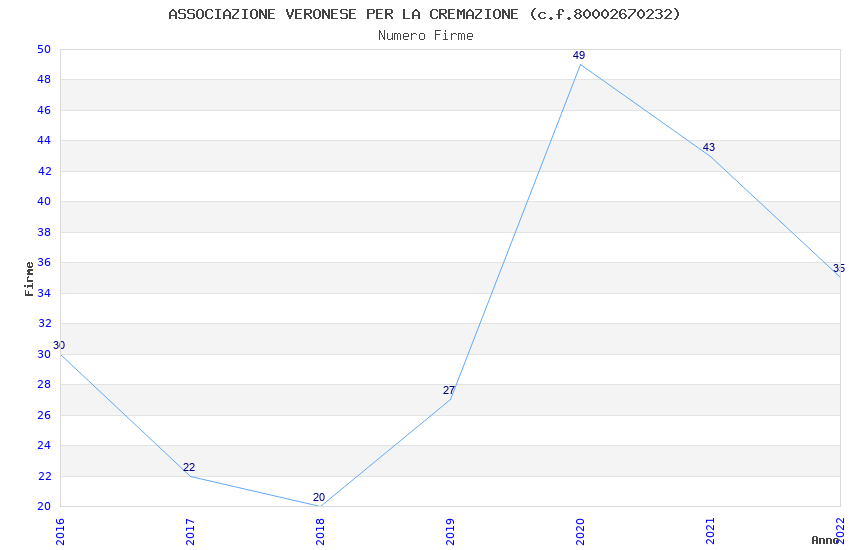This screenshot has width=850, height=550.
Task: Click x-axis year 2019
Action: 450,531
